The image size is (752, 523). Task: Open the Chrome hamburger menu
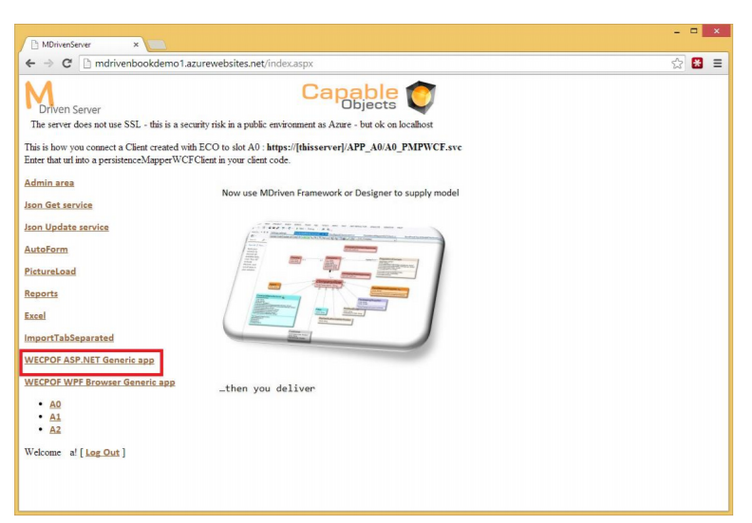coord(717,63)
